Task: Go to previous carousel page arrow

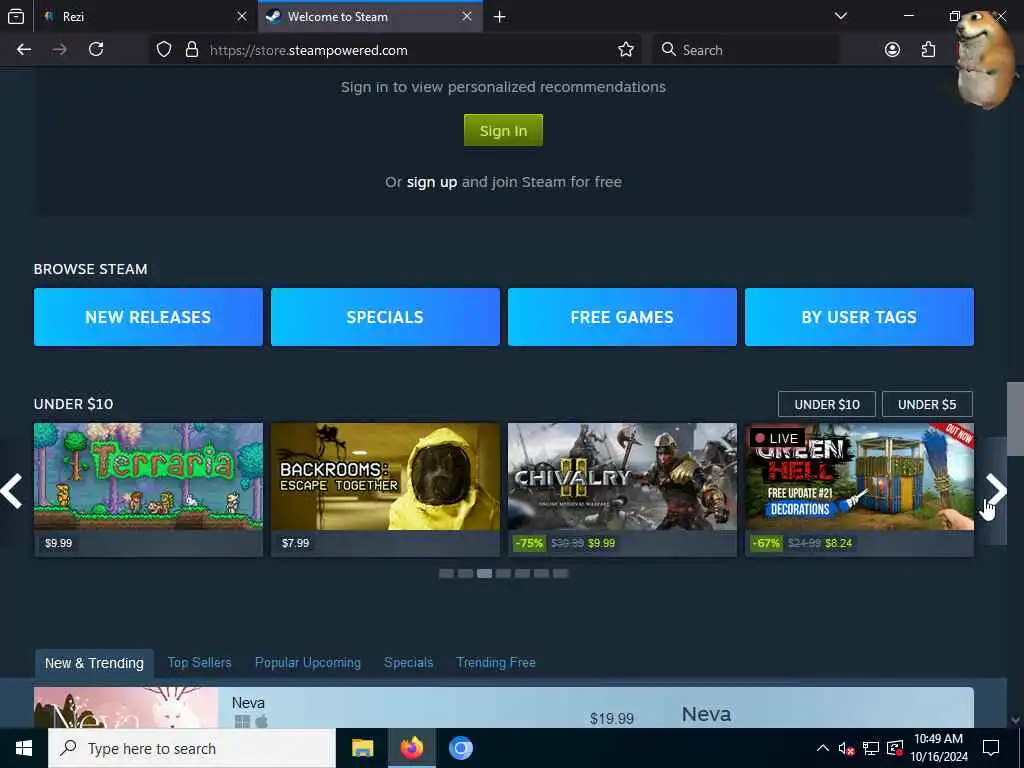Action: click(12, 491)
